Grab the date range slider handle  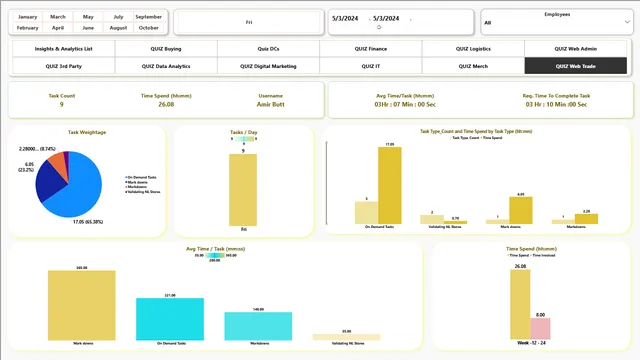[x=379, y=27]
